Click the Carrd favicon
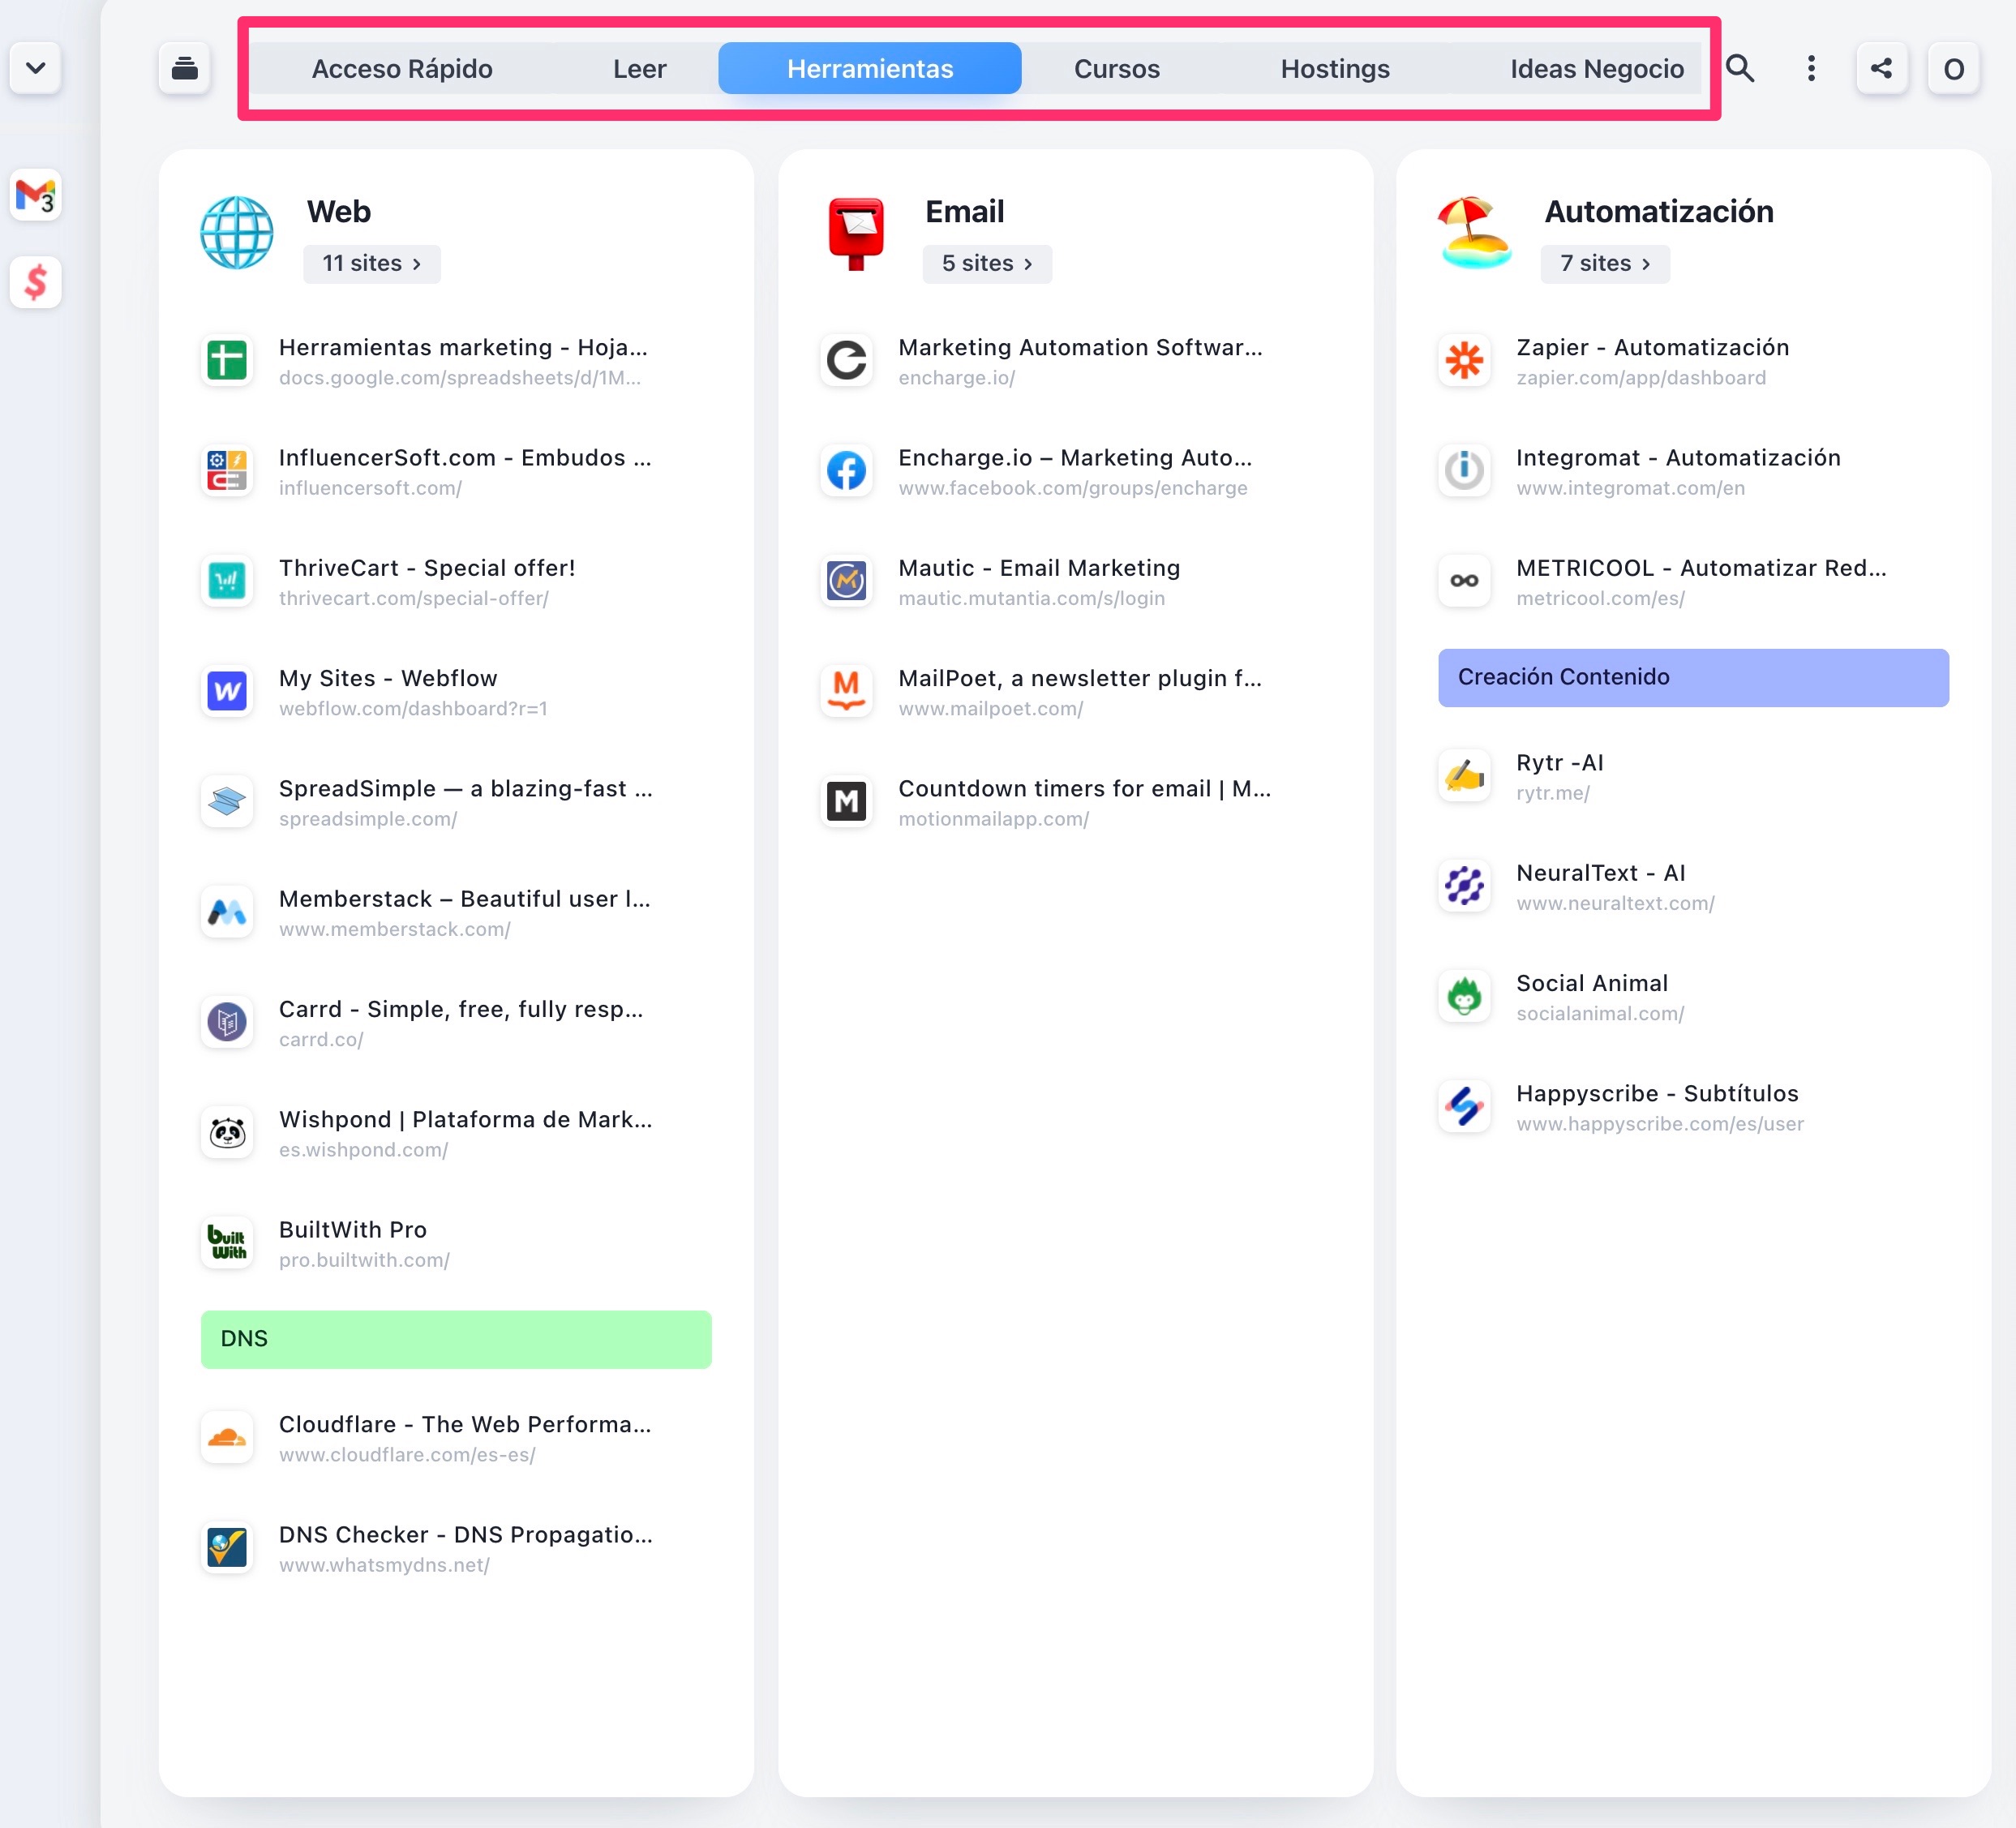 pyautogui.click(x=227, y=1022)
